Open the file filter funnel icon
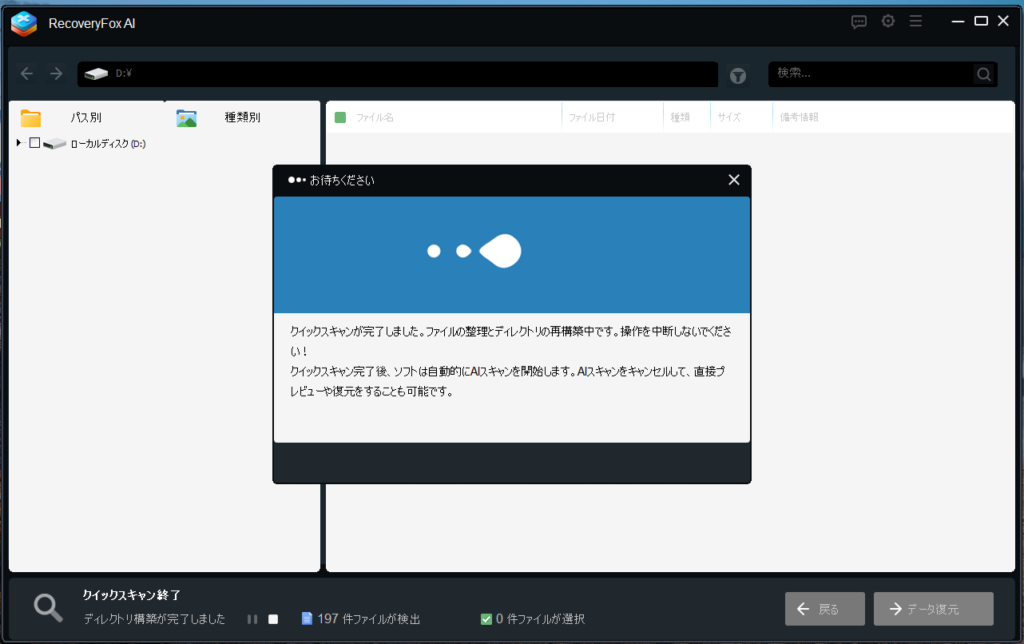 click(x=738, y=75)
